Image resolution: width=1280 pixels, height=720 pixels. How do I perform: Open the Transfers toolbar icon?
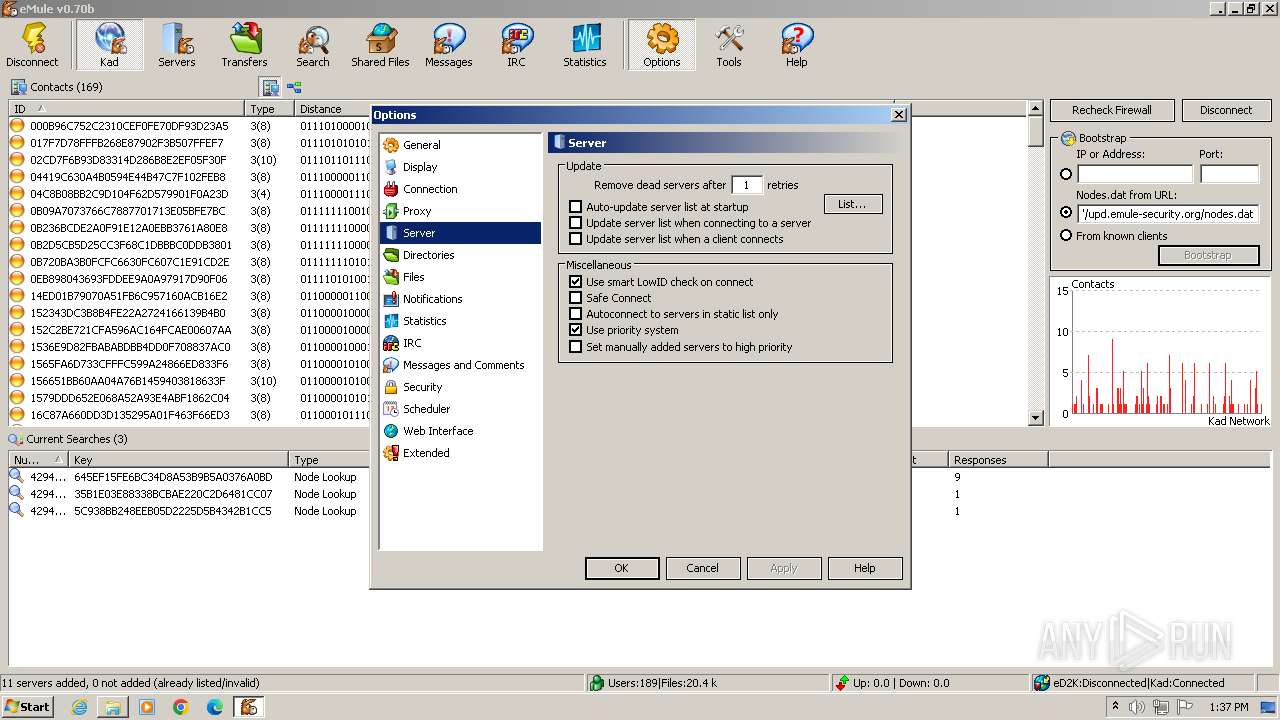tap(245, 45)
